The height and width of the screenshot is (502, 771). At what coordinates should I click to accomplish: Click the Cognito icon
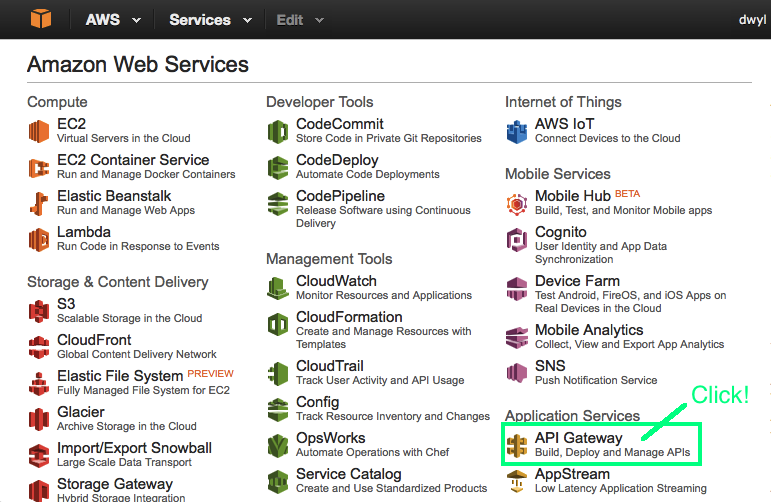click(517, 240)
